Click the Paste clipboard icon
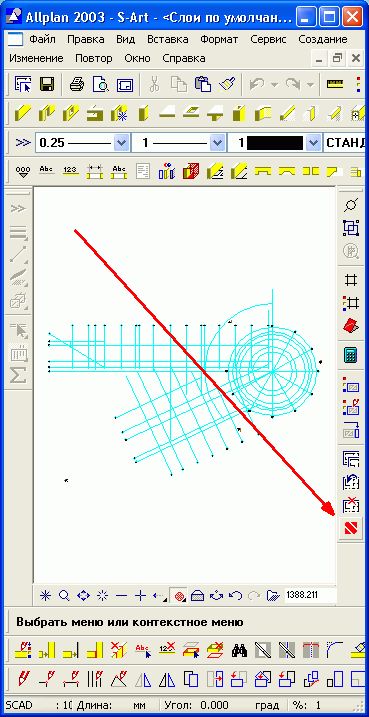This screenshot has width=369, height=717. [203, 85]
